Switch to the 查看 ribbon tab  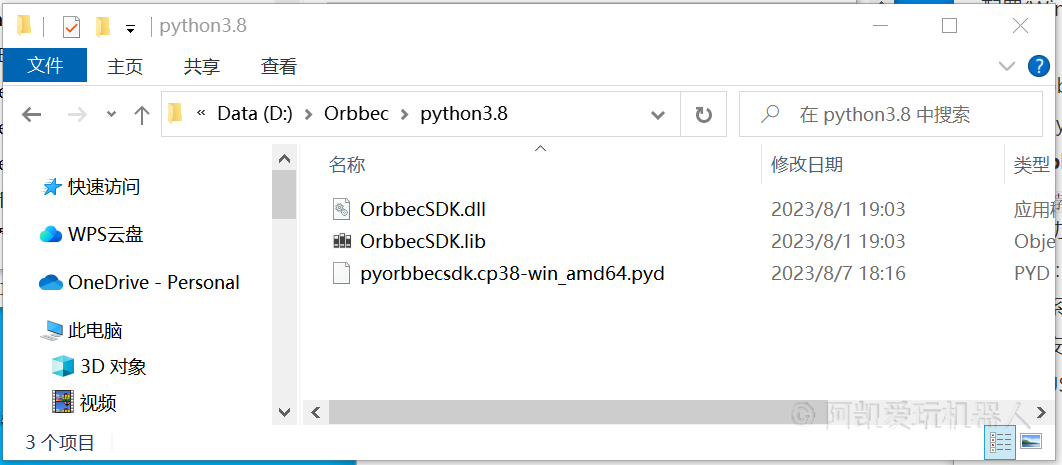[279, 66]
